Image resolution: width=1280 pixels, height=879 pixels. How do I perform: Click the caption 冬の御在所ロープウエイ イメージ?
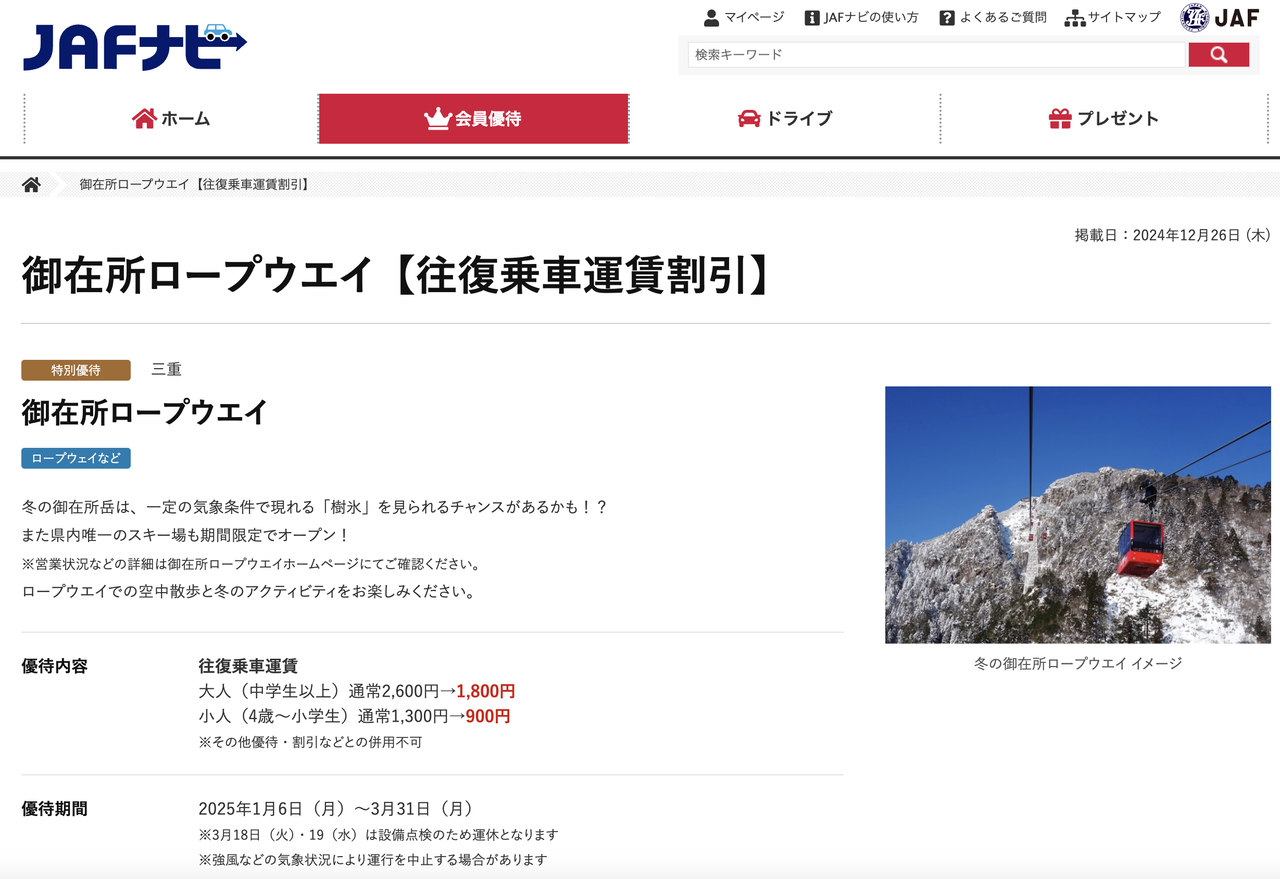(x=1078, y=663)
